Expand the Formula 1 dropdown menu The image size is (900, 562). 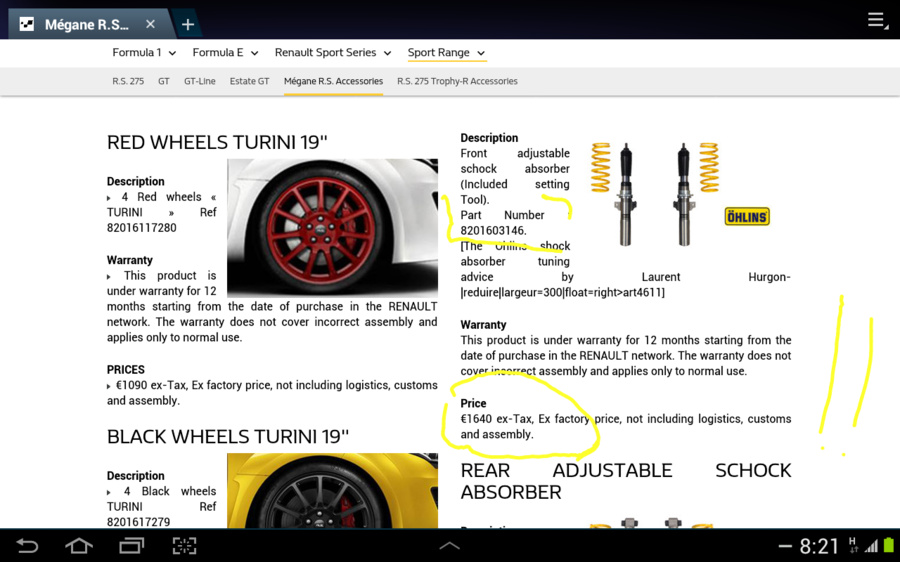tap(144, 53)
